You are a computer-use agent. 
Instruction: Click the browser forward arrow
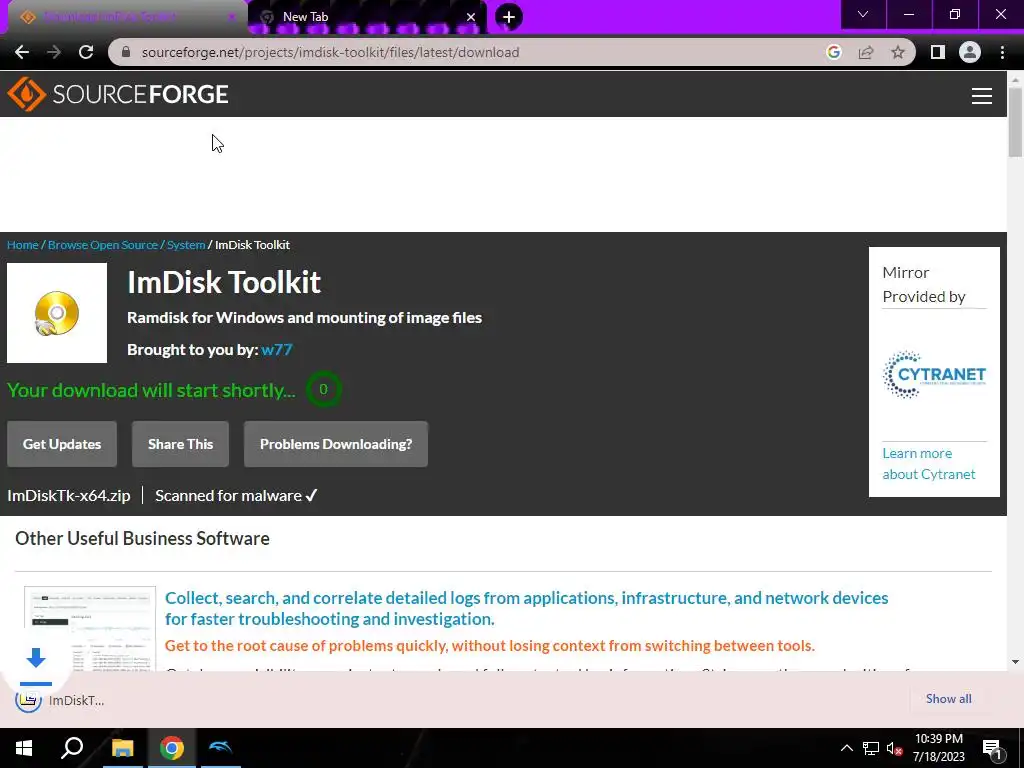click(54, 52)
